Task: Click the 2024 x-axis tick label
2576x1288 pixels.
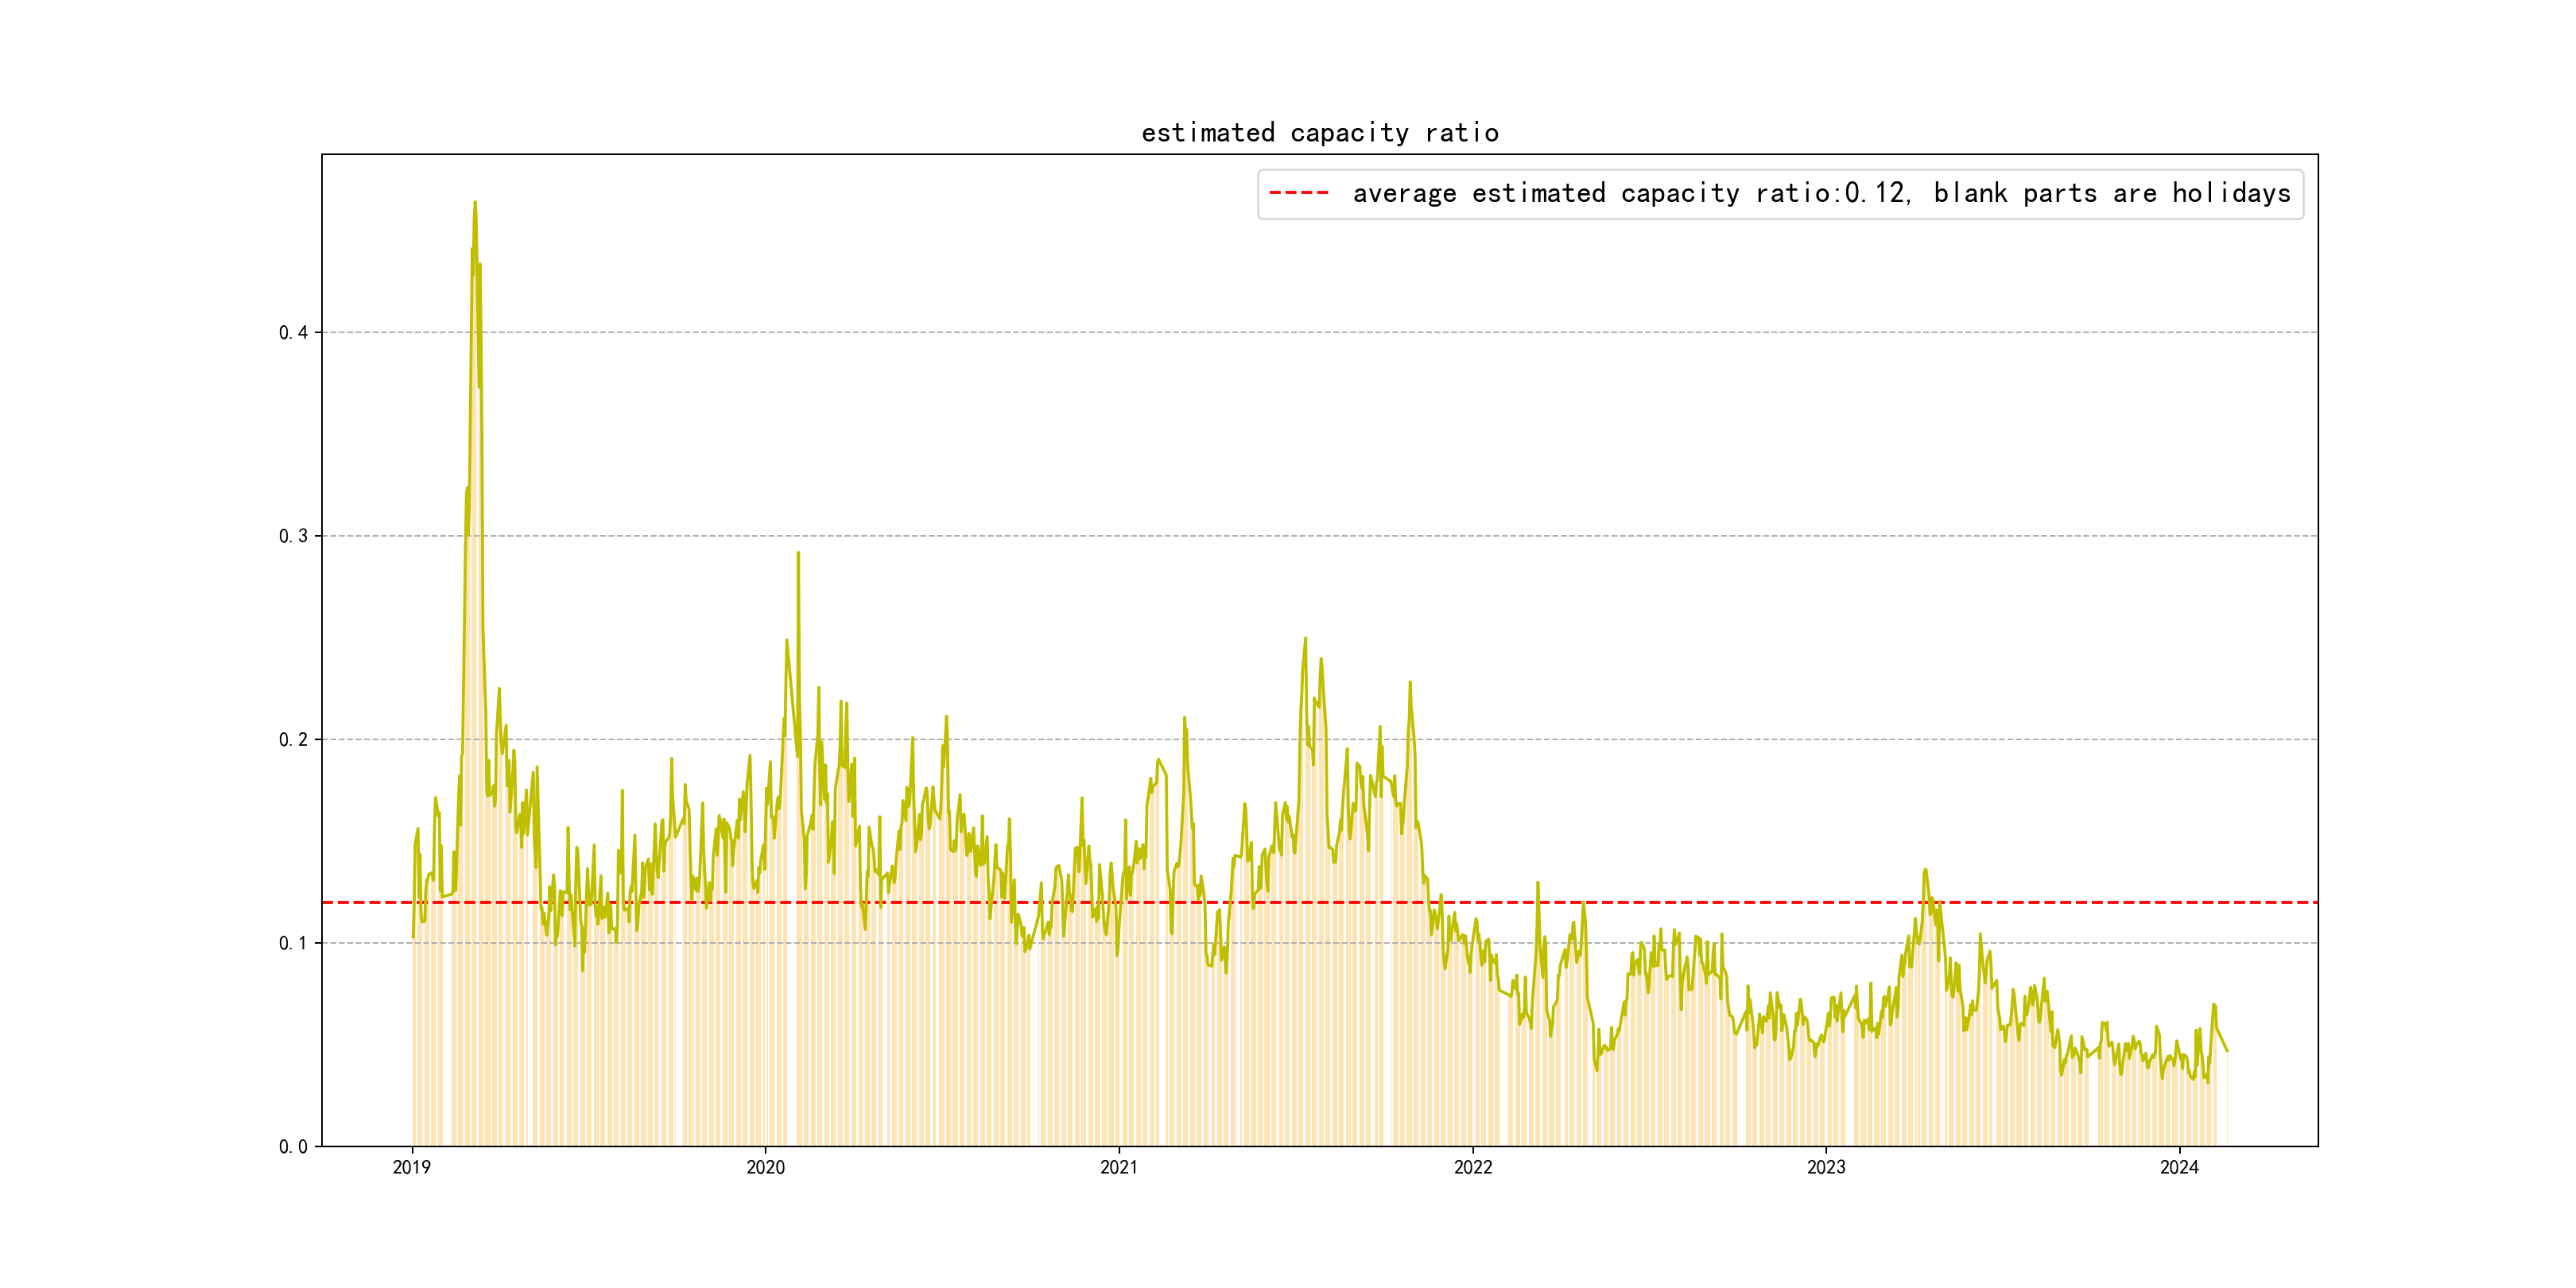Action: [2179, 1167]
